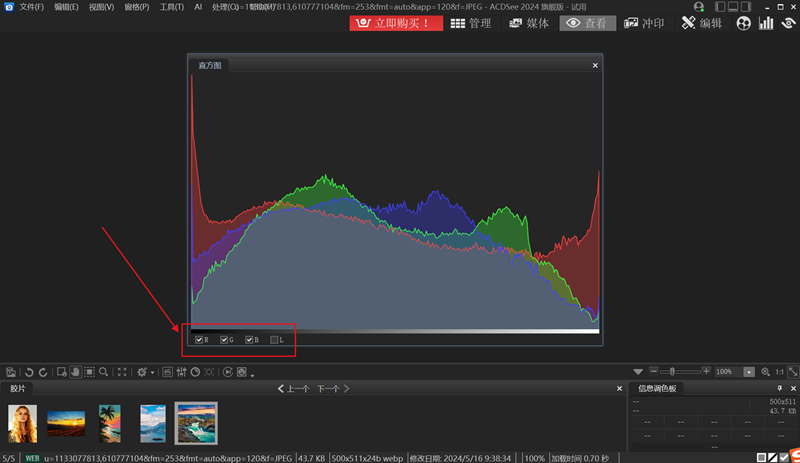Expand the triangle menu left of zoom slider

(638, 372)
